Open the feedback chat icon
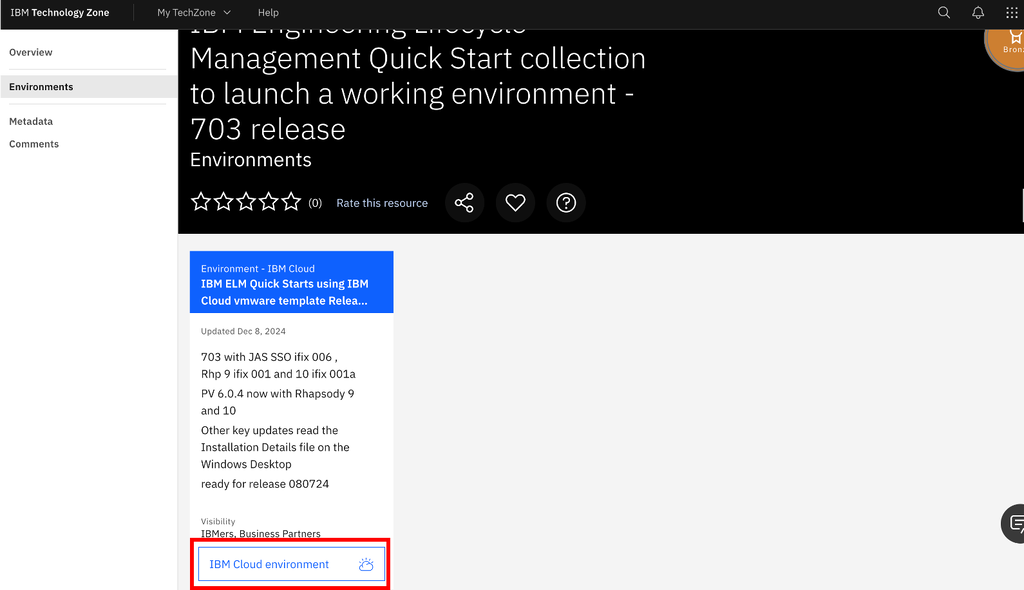 point(1014,523)
